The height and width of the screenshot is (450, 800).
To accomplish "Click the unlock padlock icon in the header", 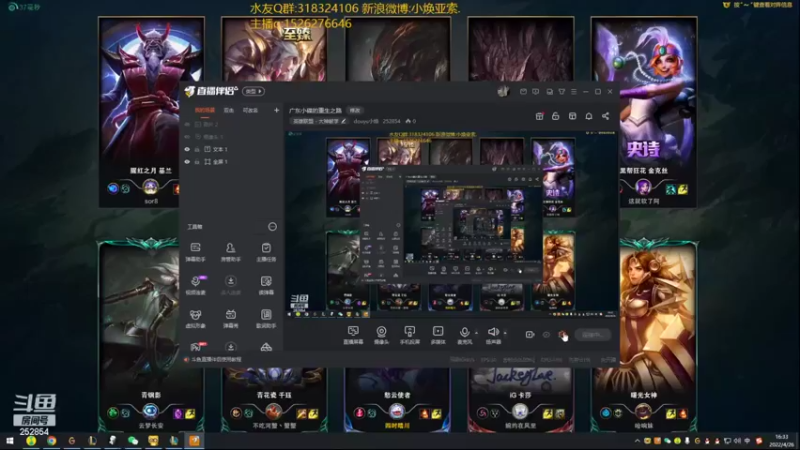I will click(x=556, y=116).
